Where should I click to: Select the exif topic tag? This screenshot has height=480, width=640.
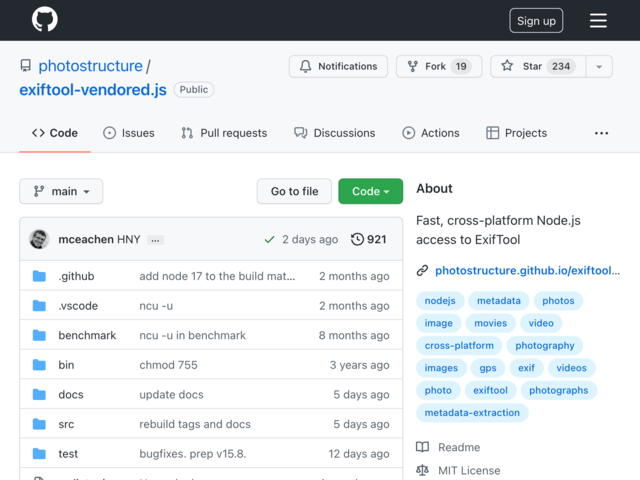pos(527,368)
